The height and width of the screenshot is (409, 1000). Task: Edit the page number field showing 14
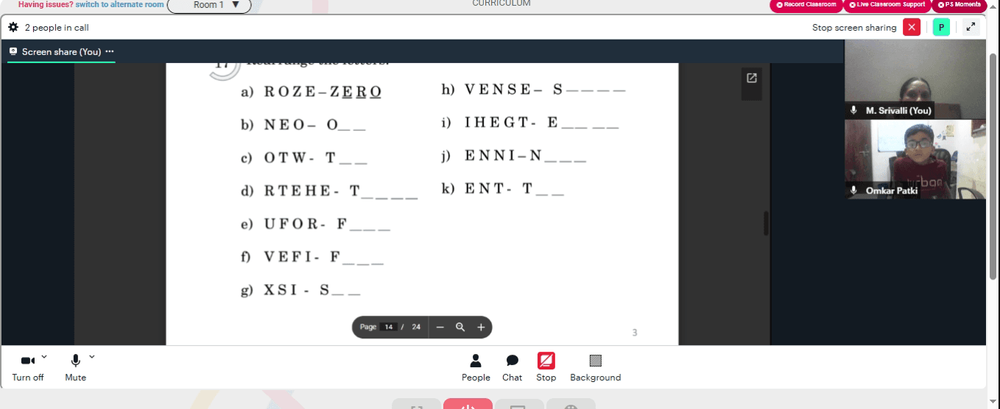388,327
